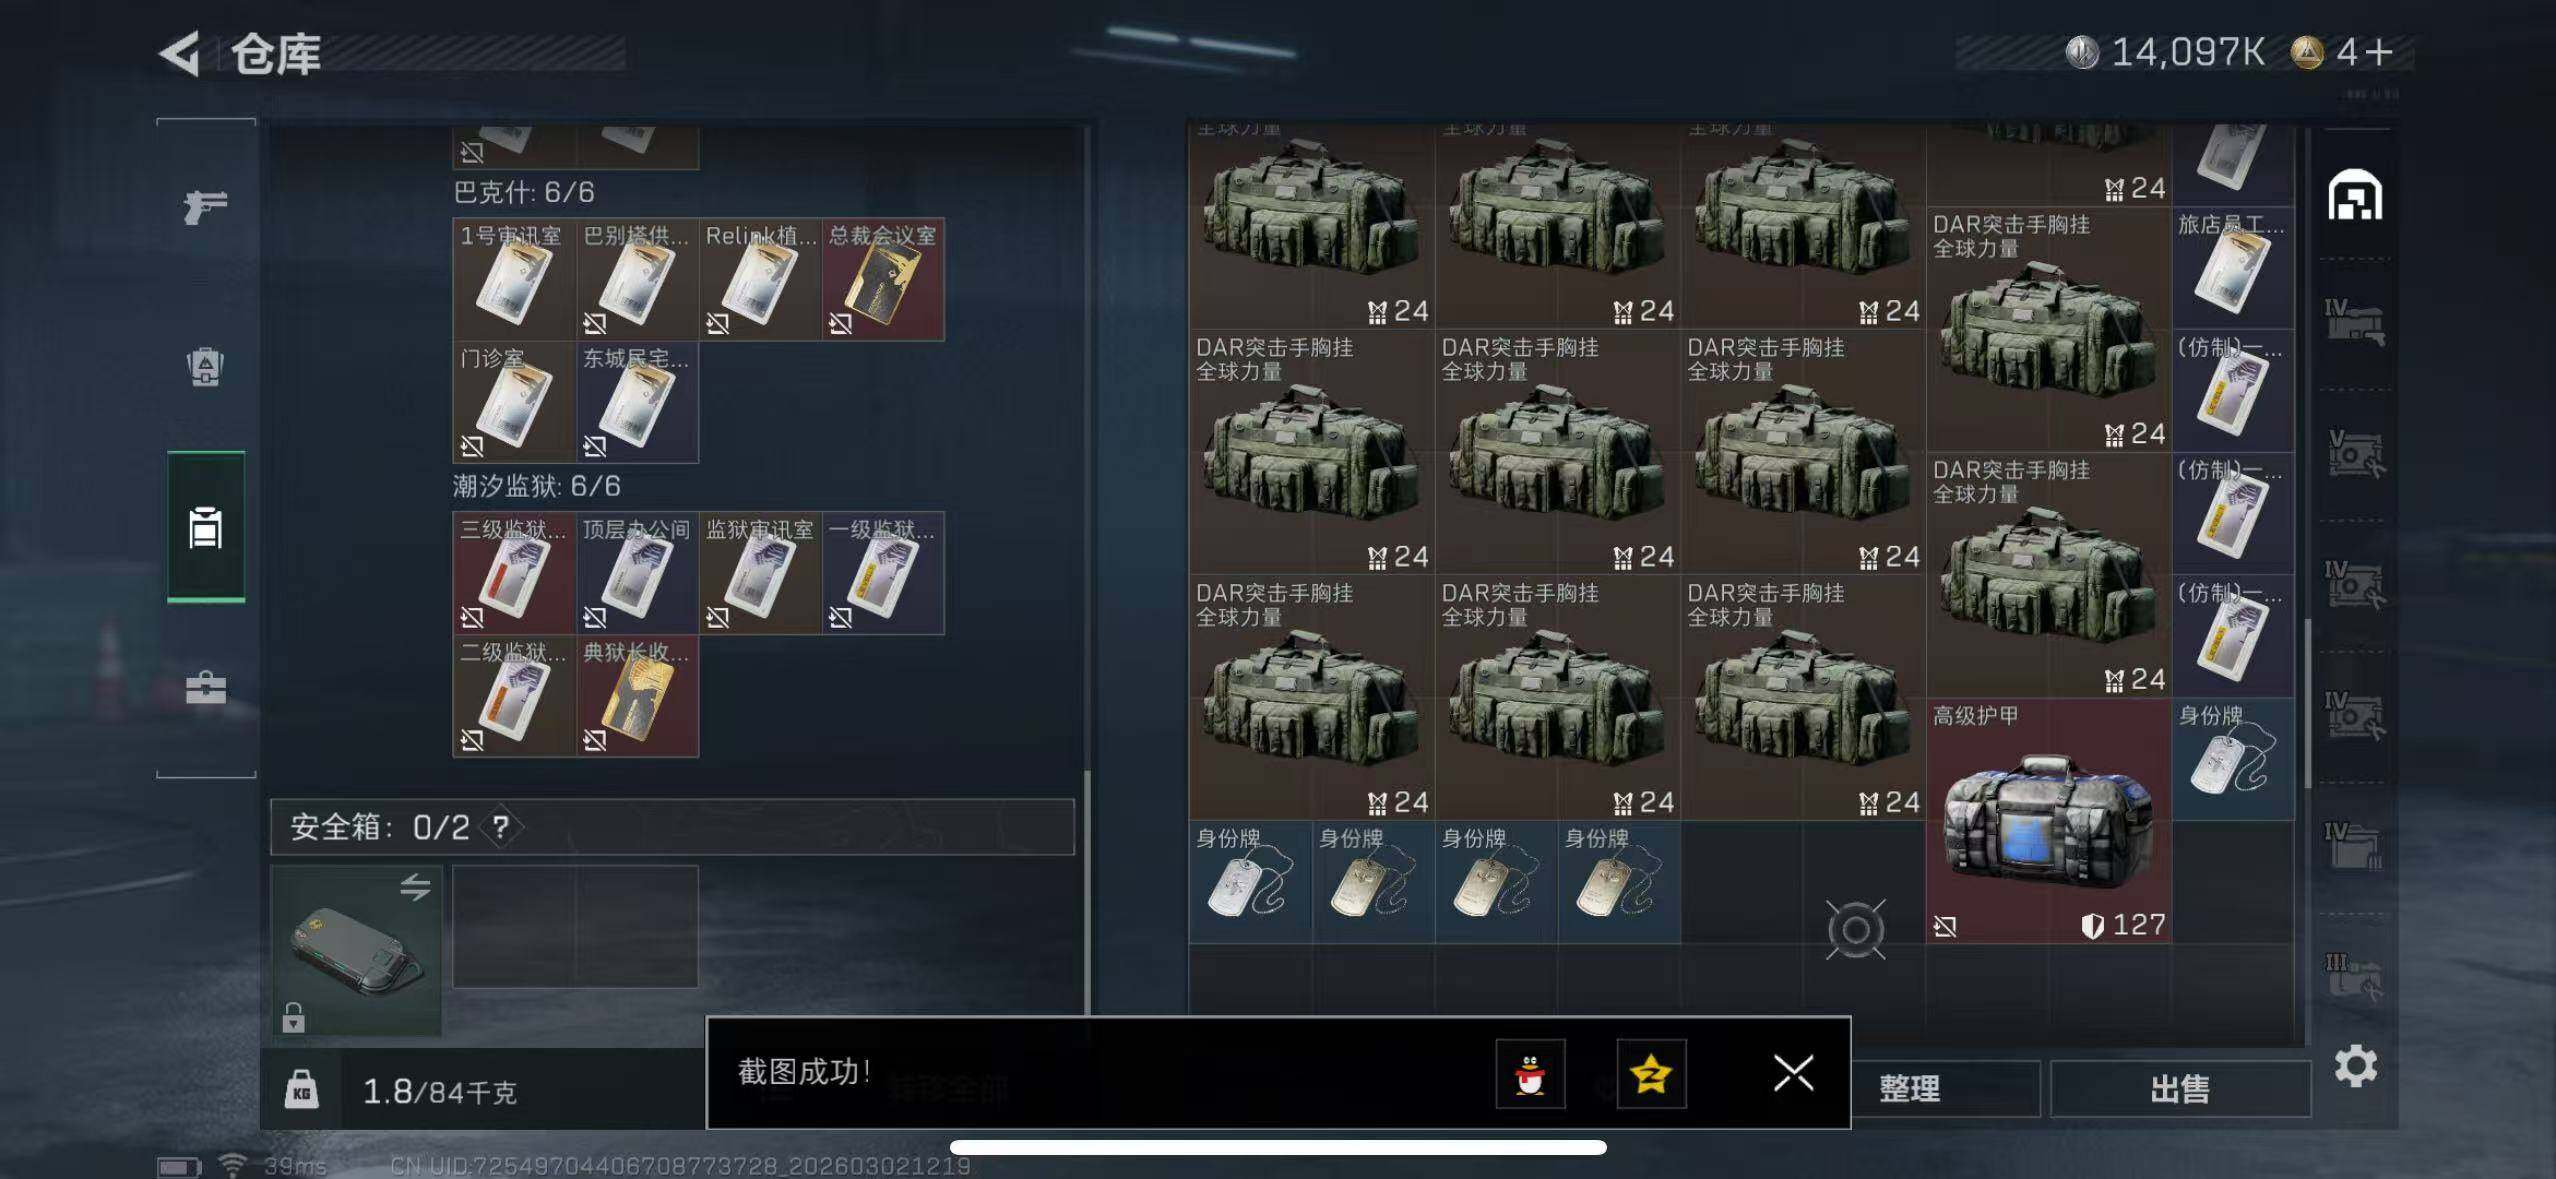
Task: Click the safe box help question mark
Action: tap(501, 827)
